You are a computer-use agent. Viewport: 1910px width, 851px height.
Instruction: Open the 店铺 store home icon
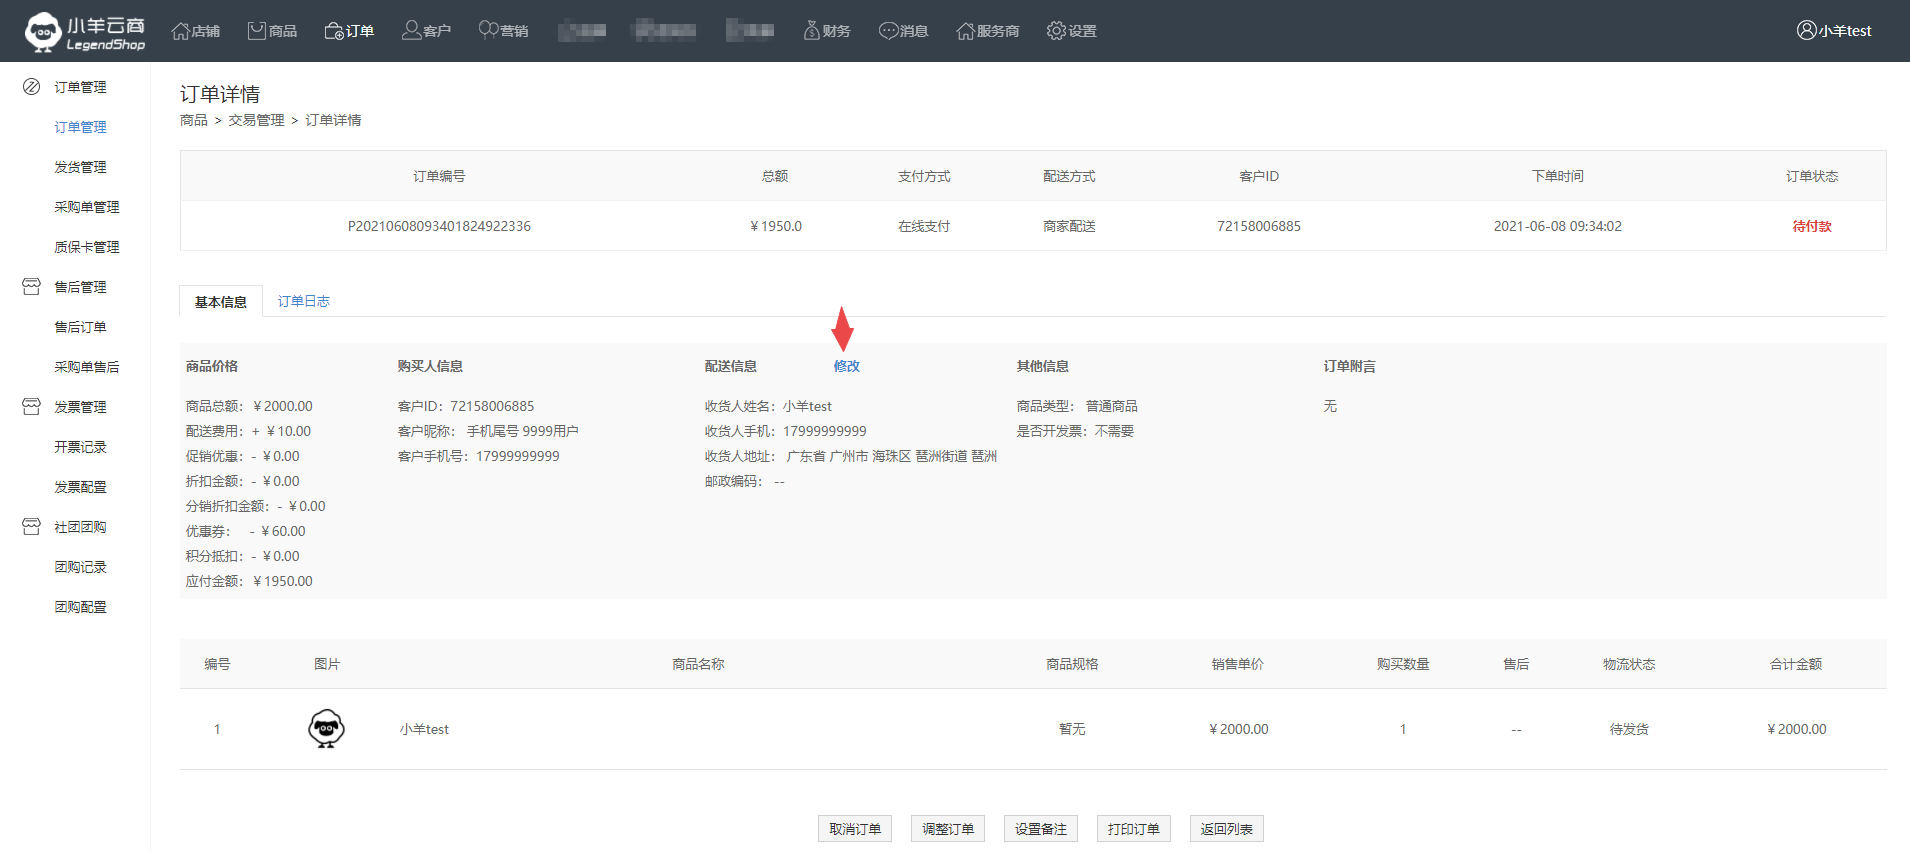tap(181, 31)
